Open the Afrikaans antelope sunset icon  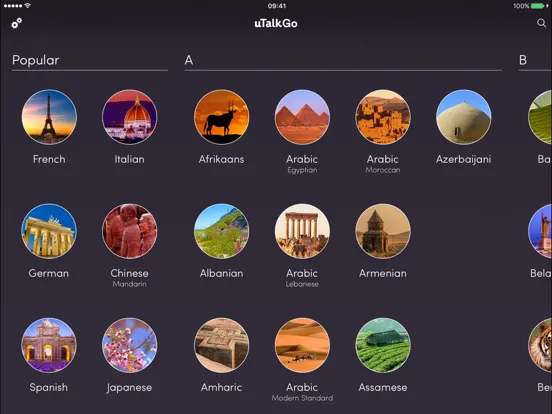click(x=221, y=117)
